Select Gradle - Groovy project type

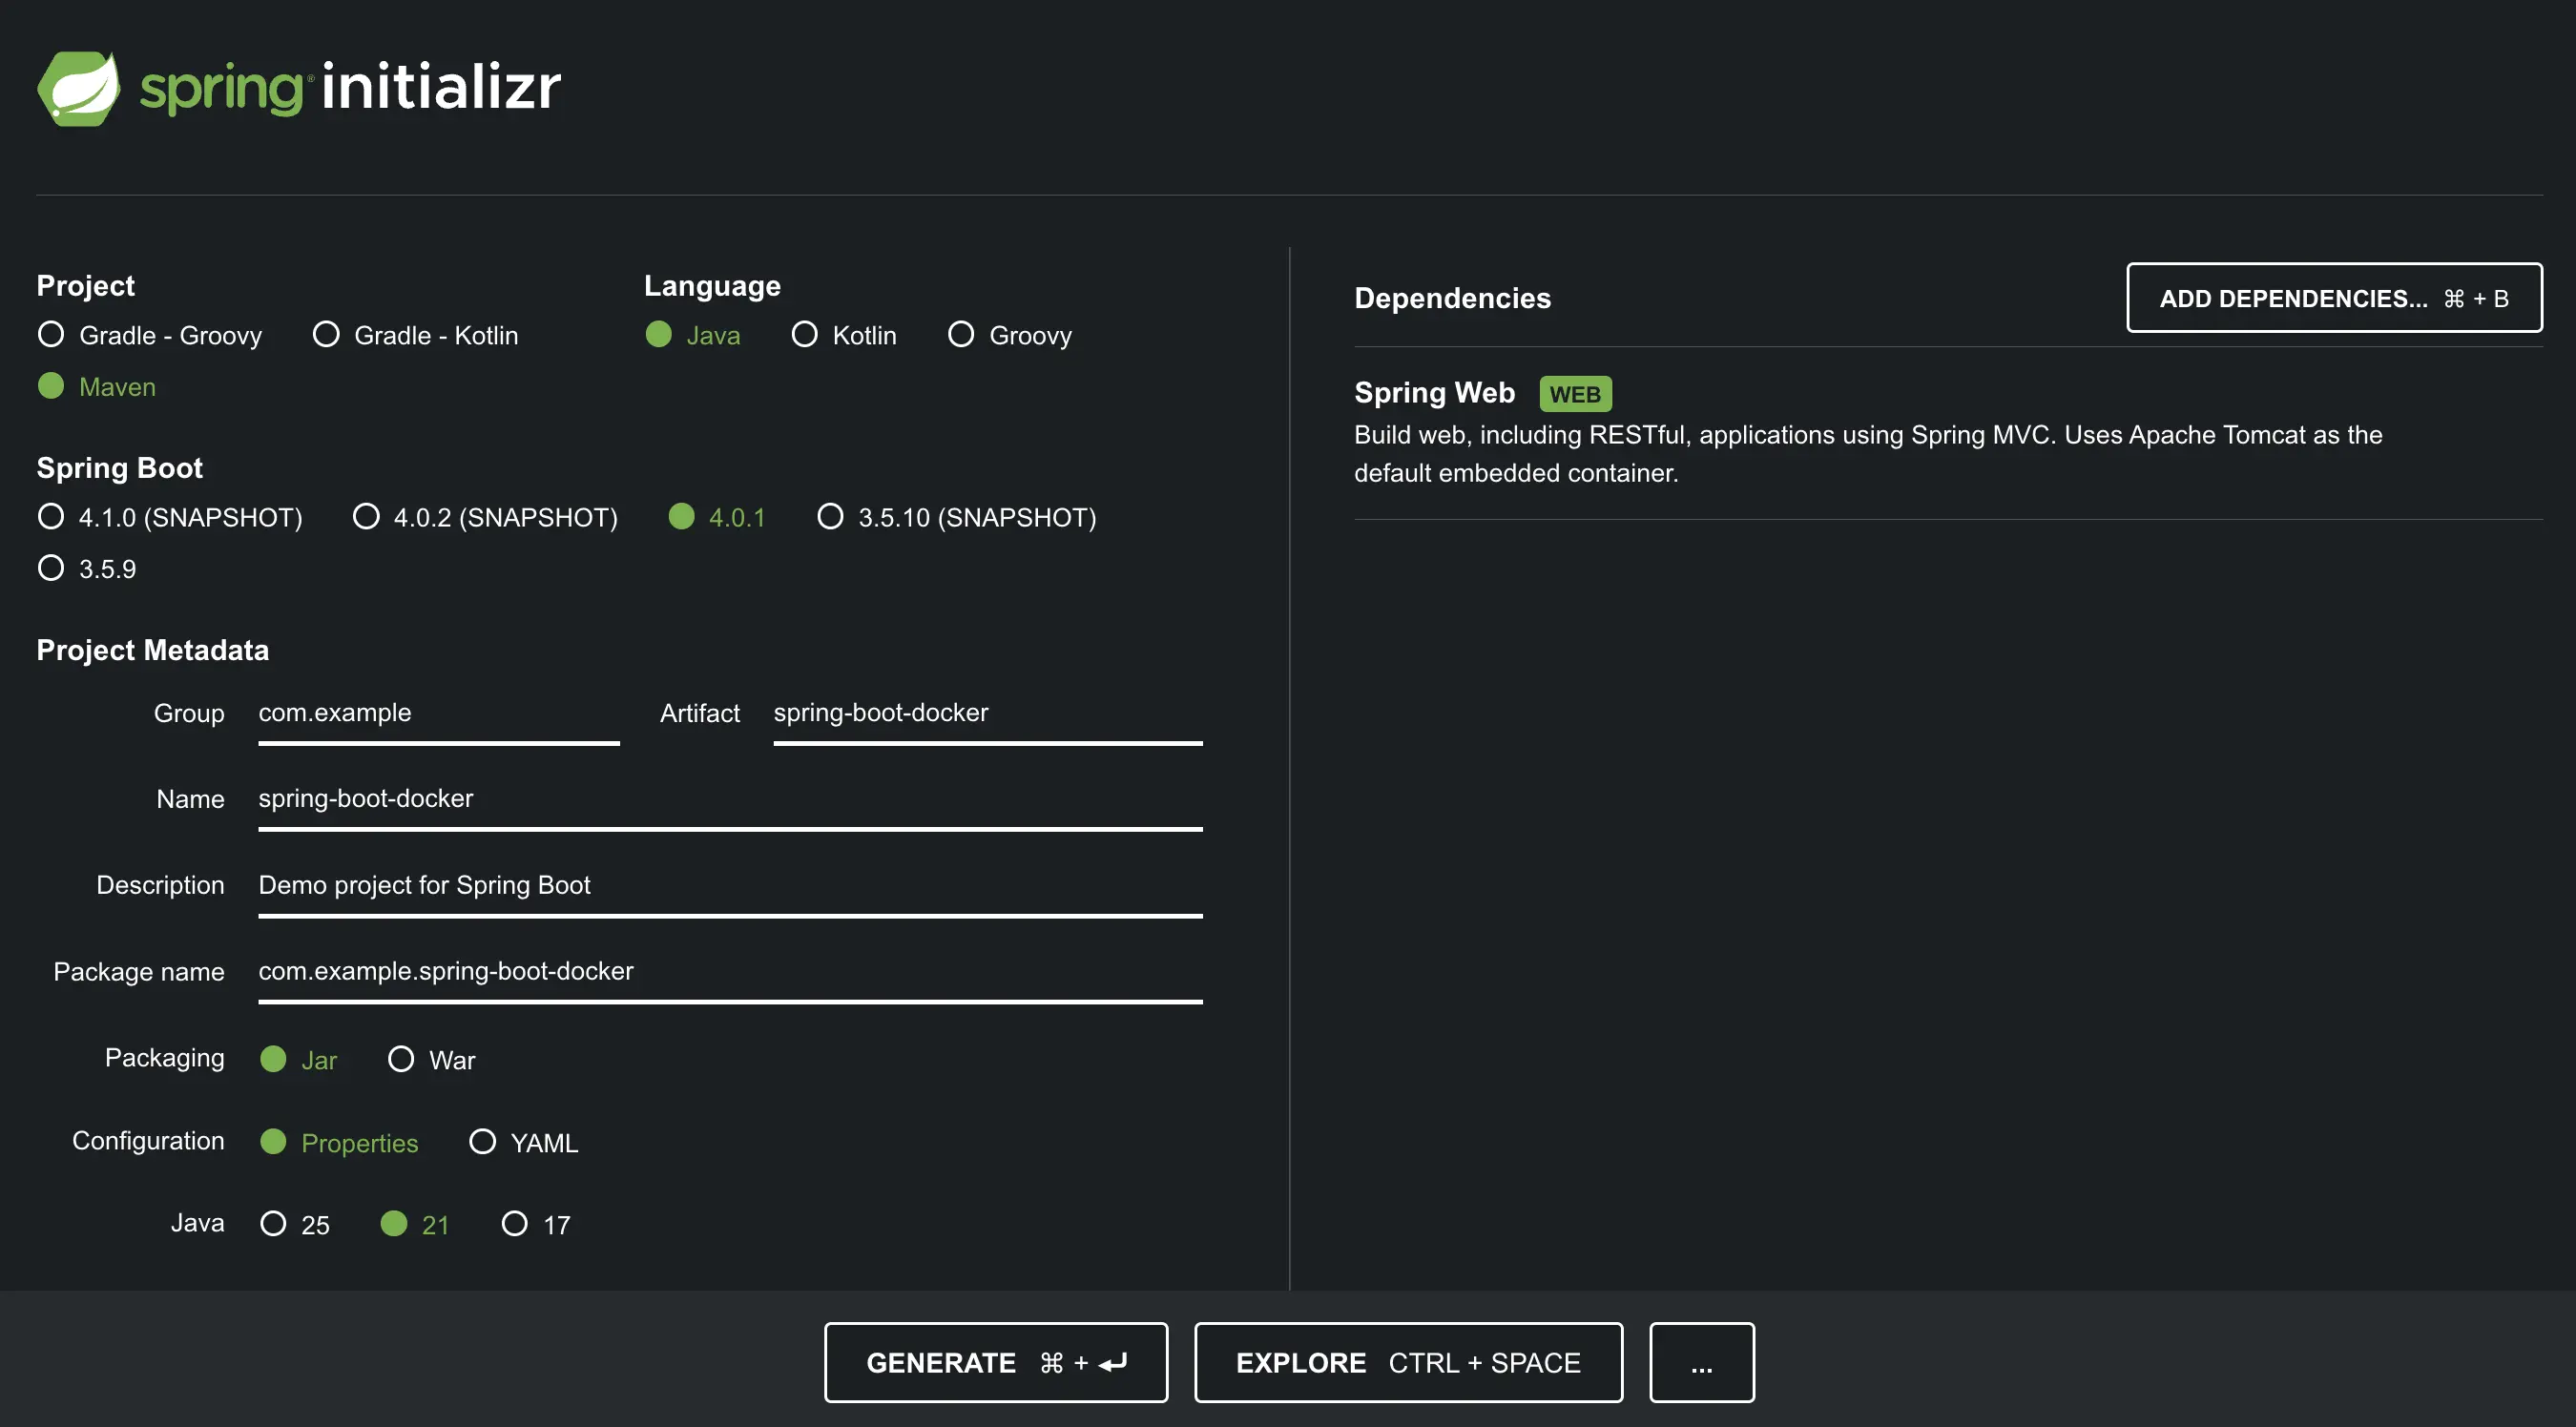click(x=51, y=335)
